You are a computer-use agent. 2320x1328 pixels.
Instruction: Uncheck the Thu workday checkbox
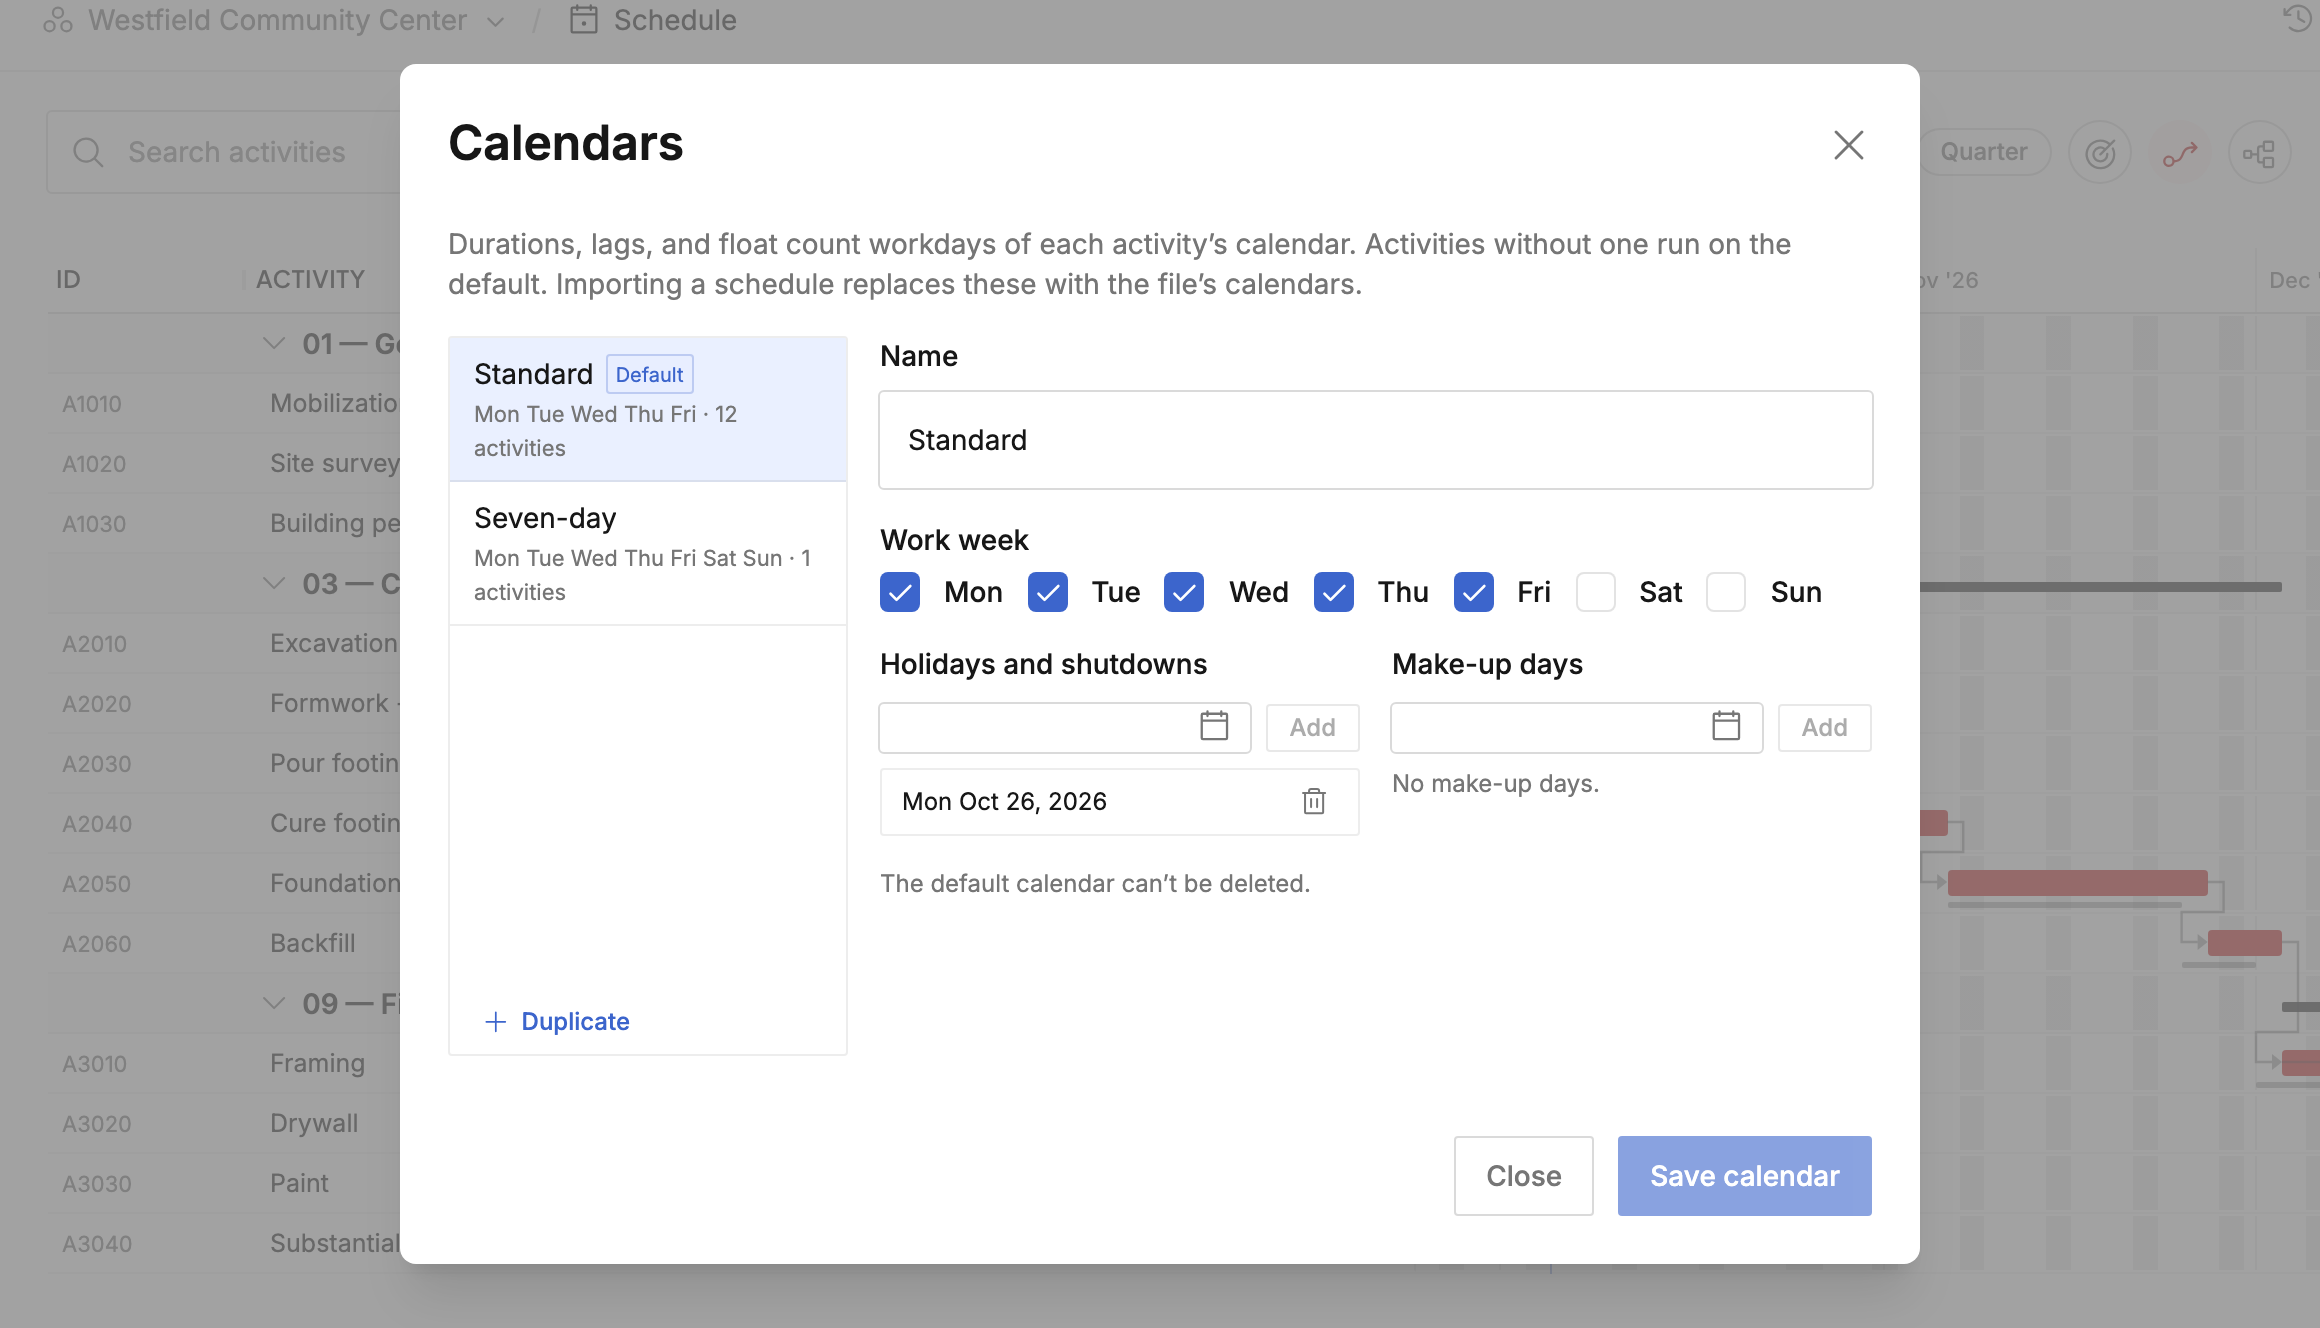[1334, 592]
